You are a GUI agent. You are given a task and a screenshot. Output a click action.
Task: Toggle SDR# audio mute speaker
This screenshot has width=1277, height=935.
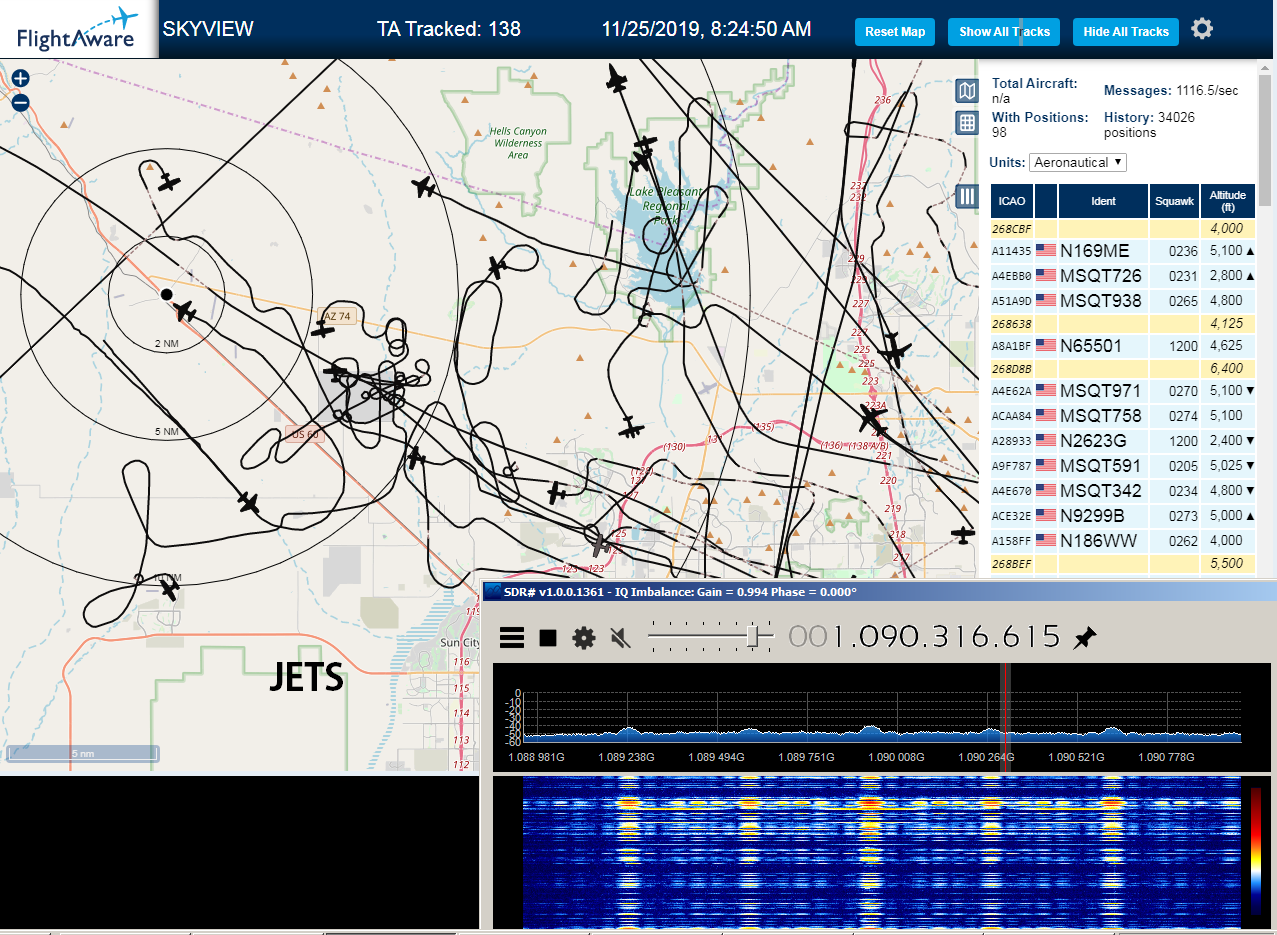pos(620,638)
